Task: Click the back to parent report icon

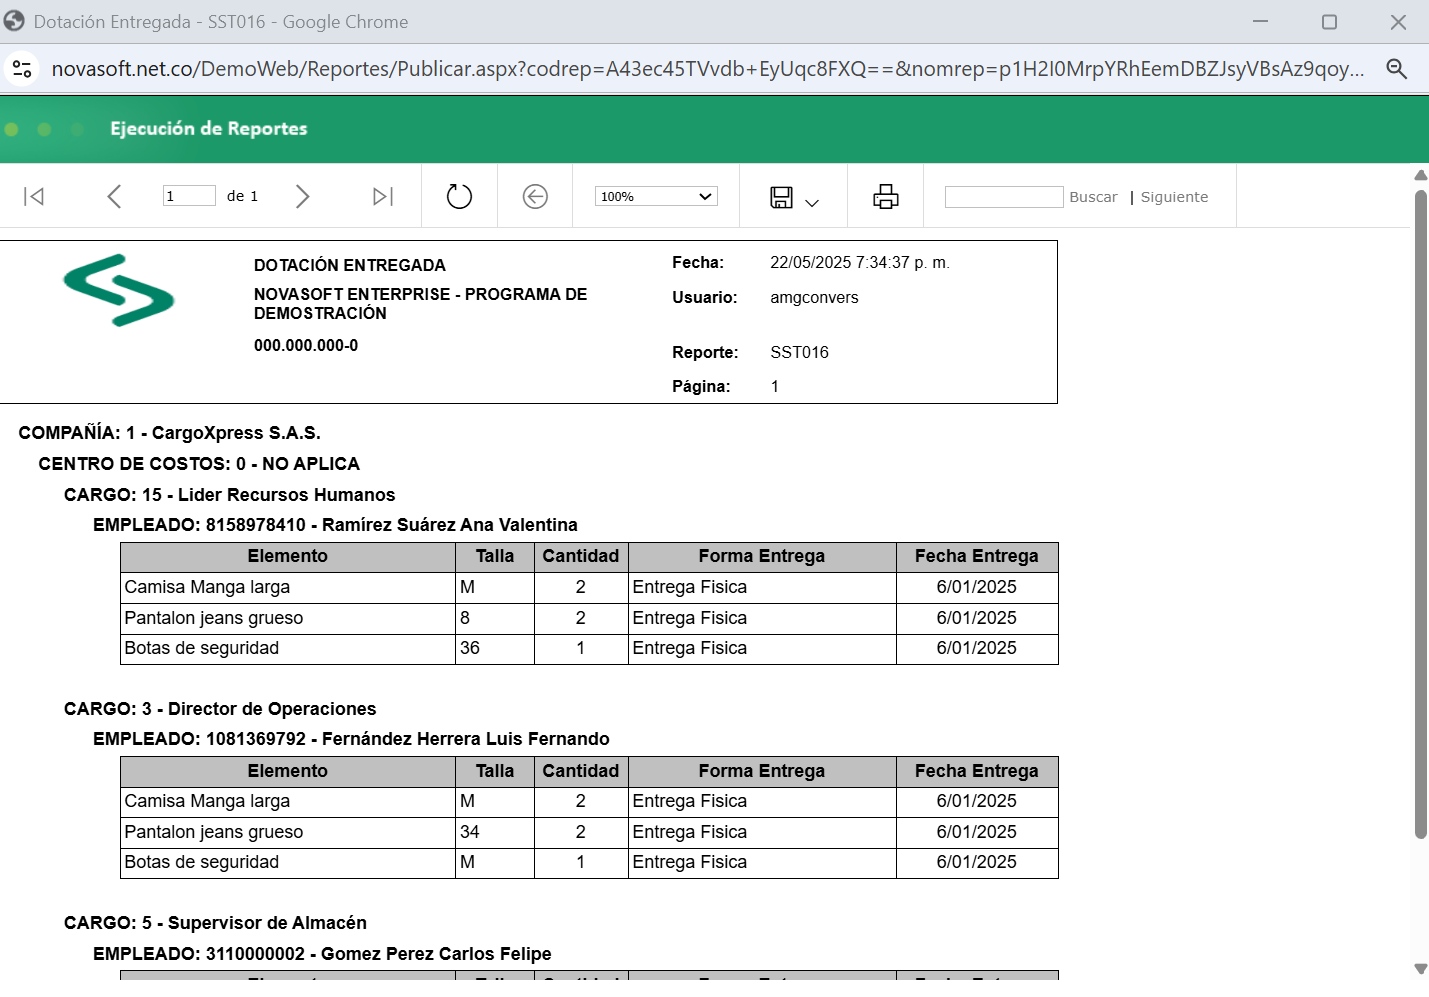Action: tap(535, 196)
